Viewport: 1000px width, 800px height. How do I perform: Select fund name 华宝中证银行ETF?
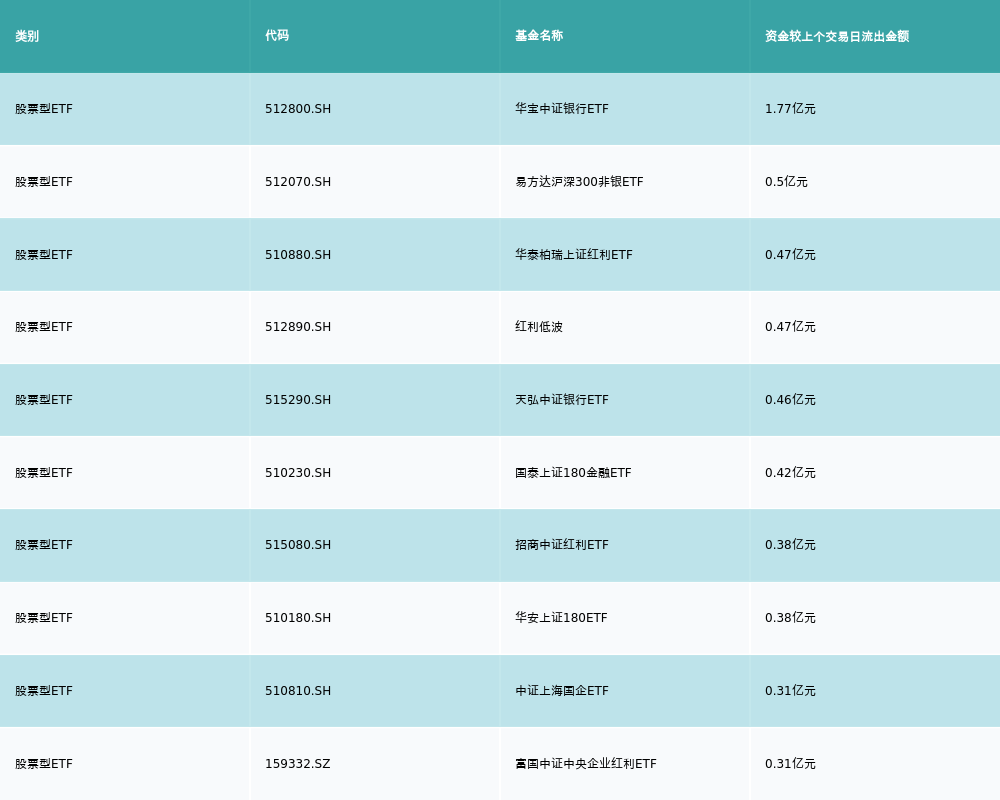coord(562,109)
